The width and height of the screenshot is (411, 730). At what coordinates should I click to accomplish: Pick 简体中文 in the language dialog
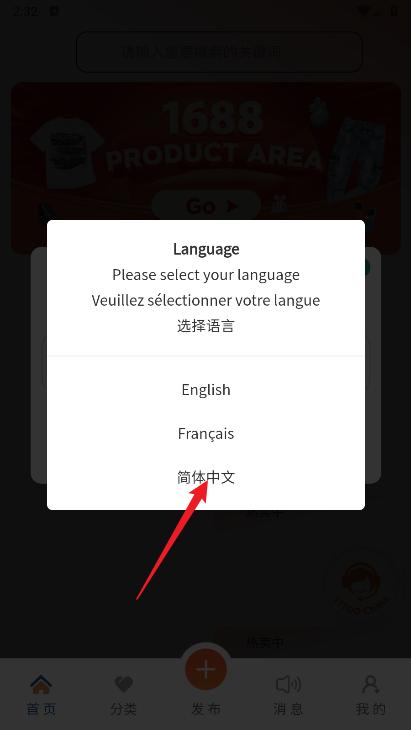pos(206,478)
